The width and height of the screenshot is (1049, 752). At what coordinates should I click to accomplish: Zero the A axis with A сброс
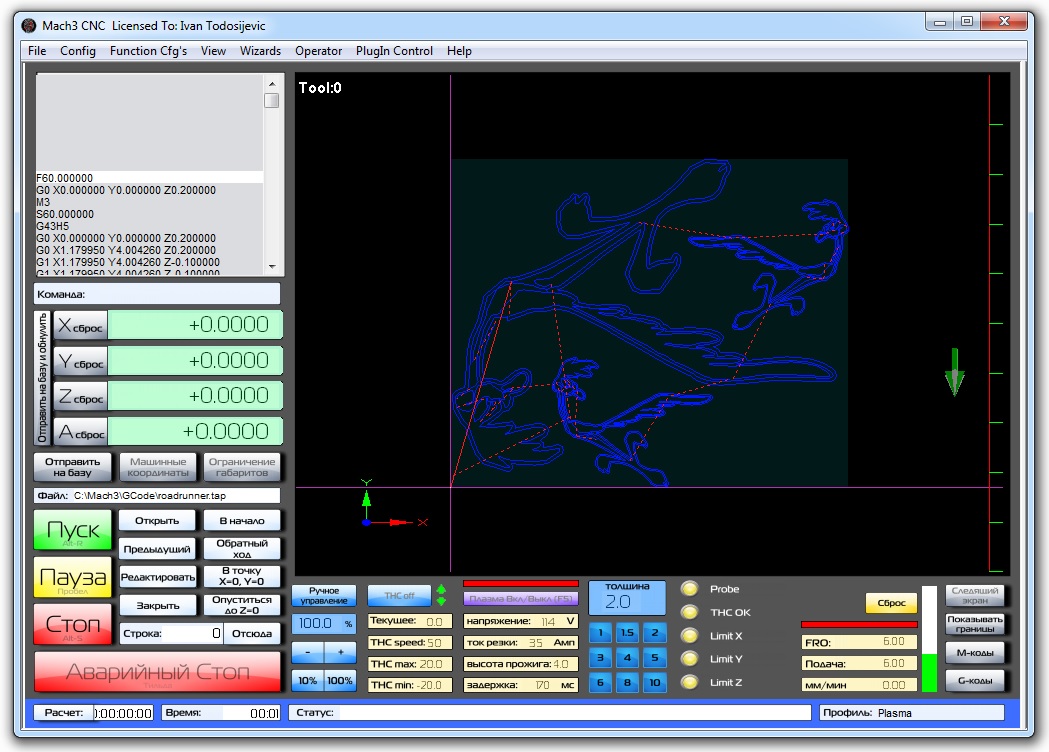click(x=80, y=432)
